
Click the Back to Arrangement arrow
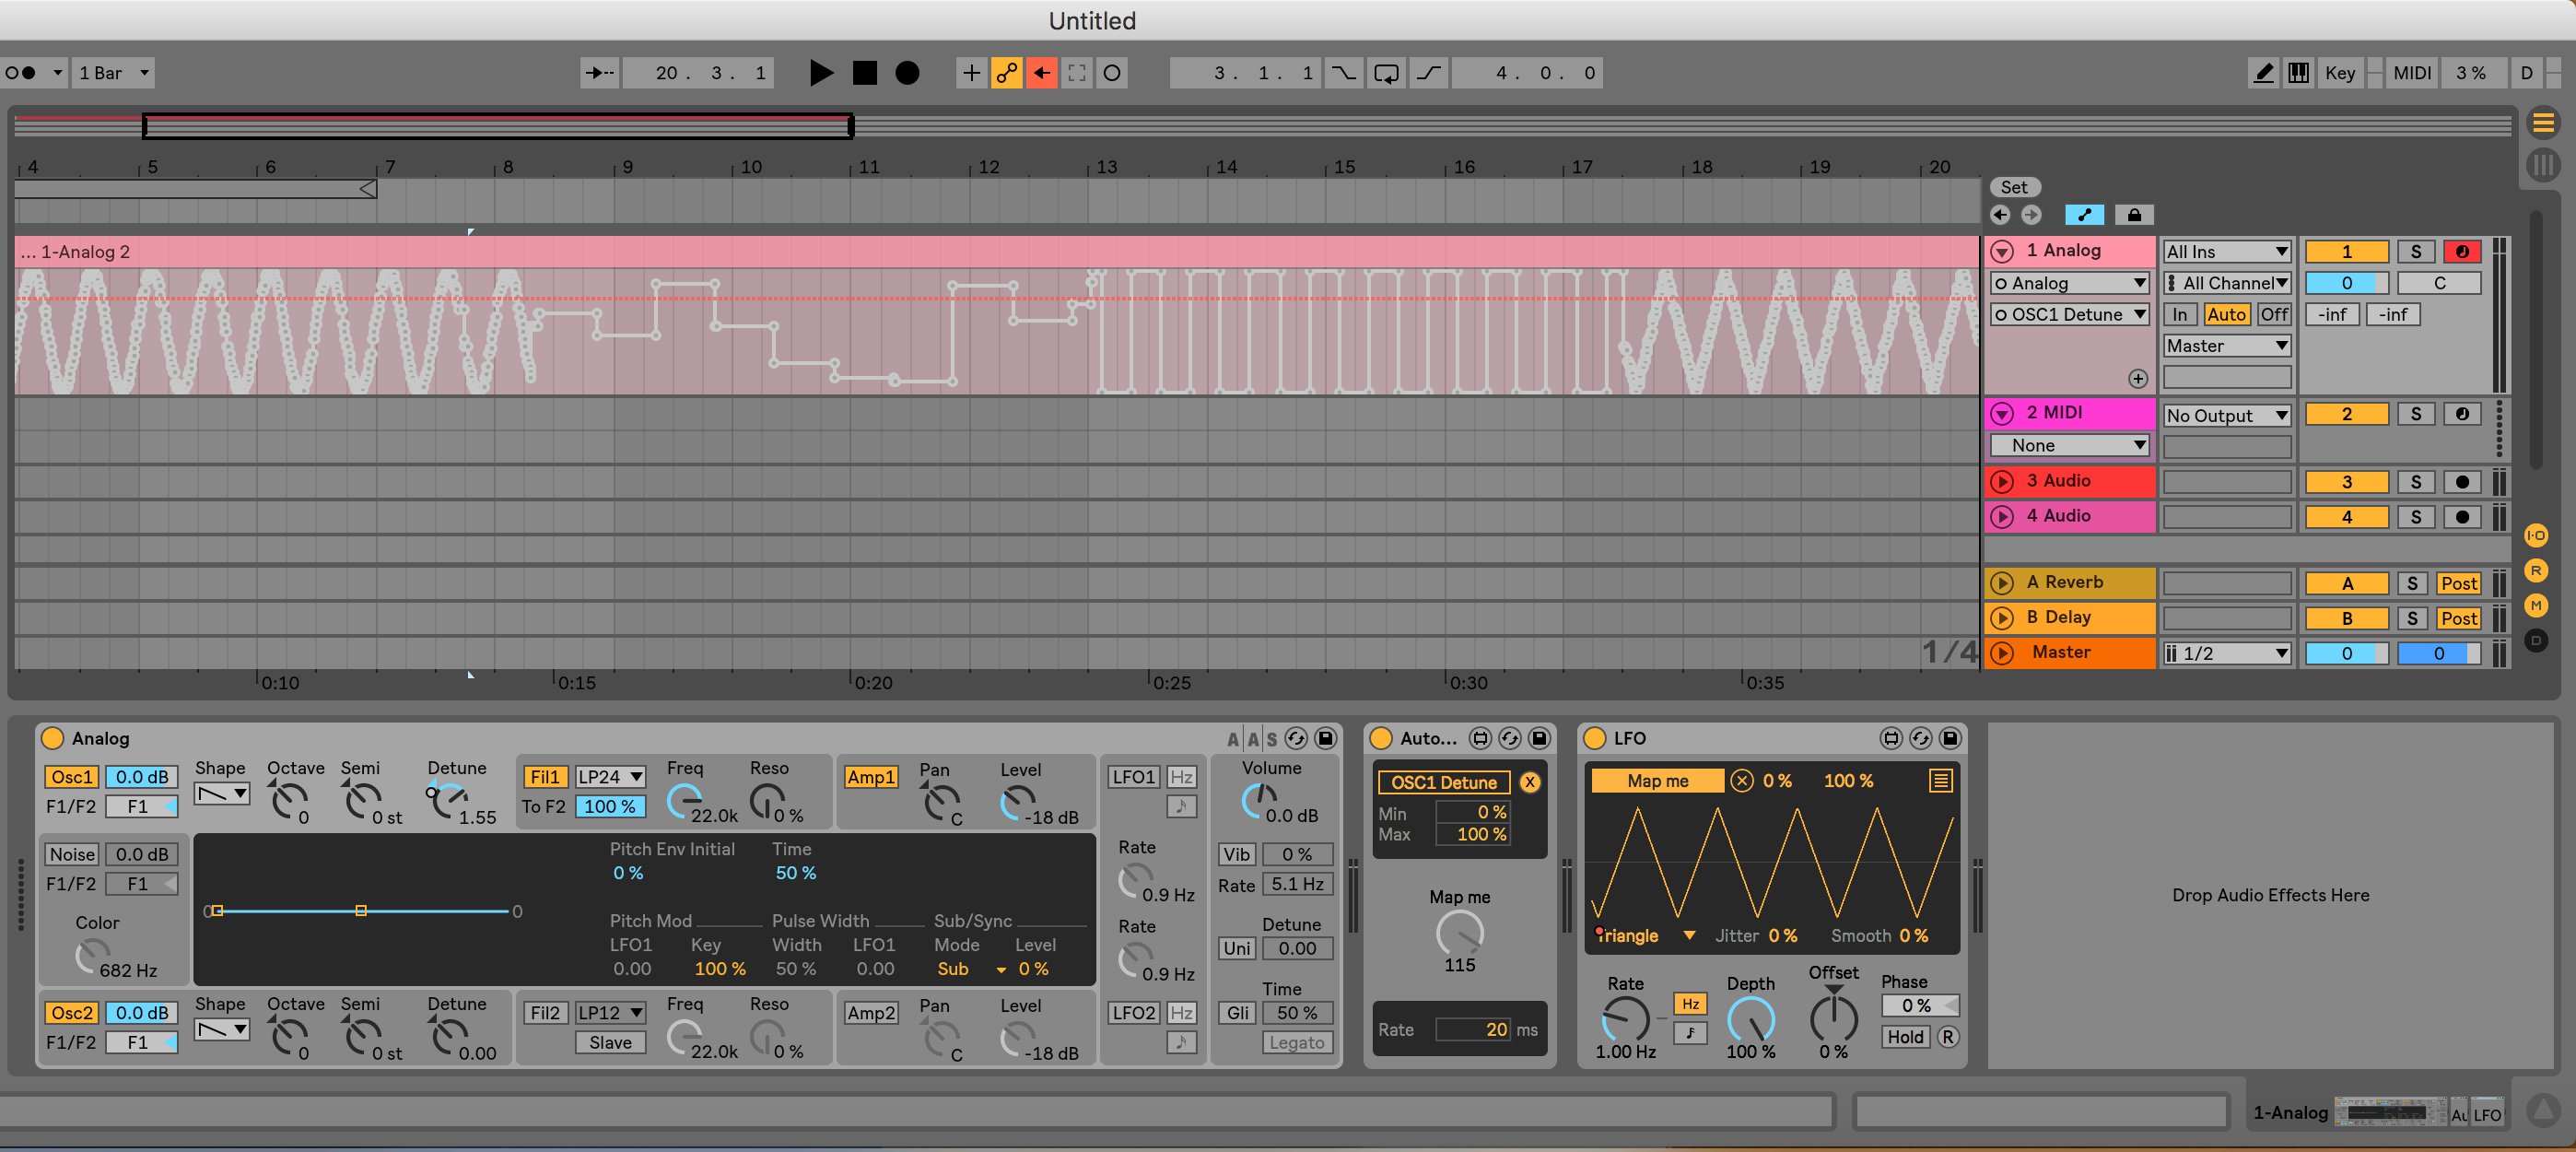(1041, 72)
